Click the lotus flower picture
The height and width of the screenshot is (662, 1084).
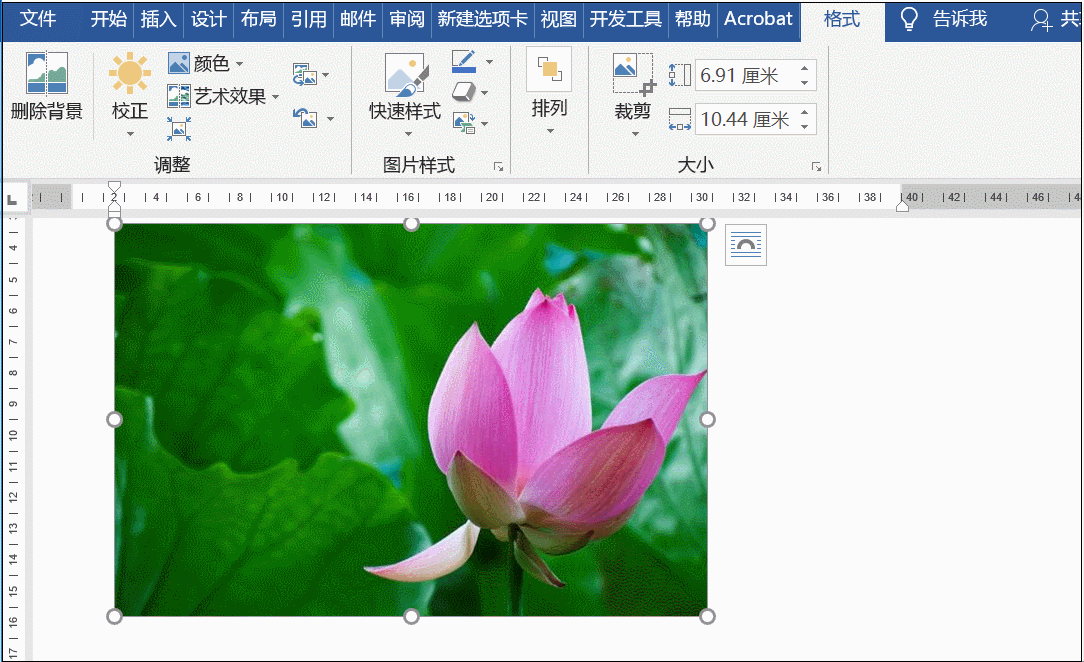411,419
